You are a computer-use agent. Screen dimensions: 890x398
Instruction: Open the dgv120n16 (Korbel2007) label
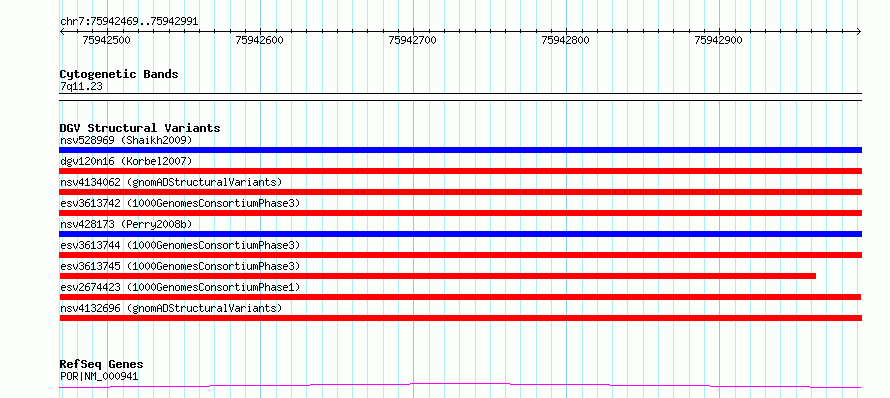pos(126,161)
